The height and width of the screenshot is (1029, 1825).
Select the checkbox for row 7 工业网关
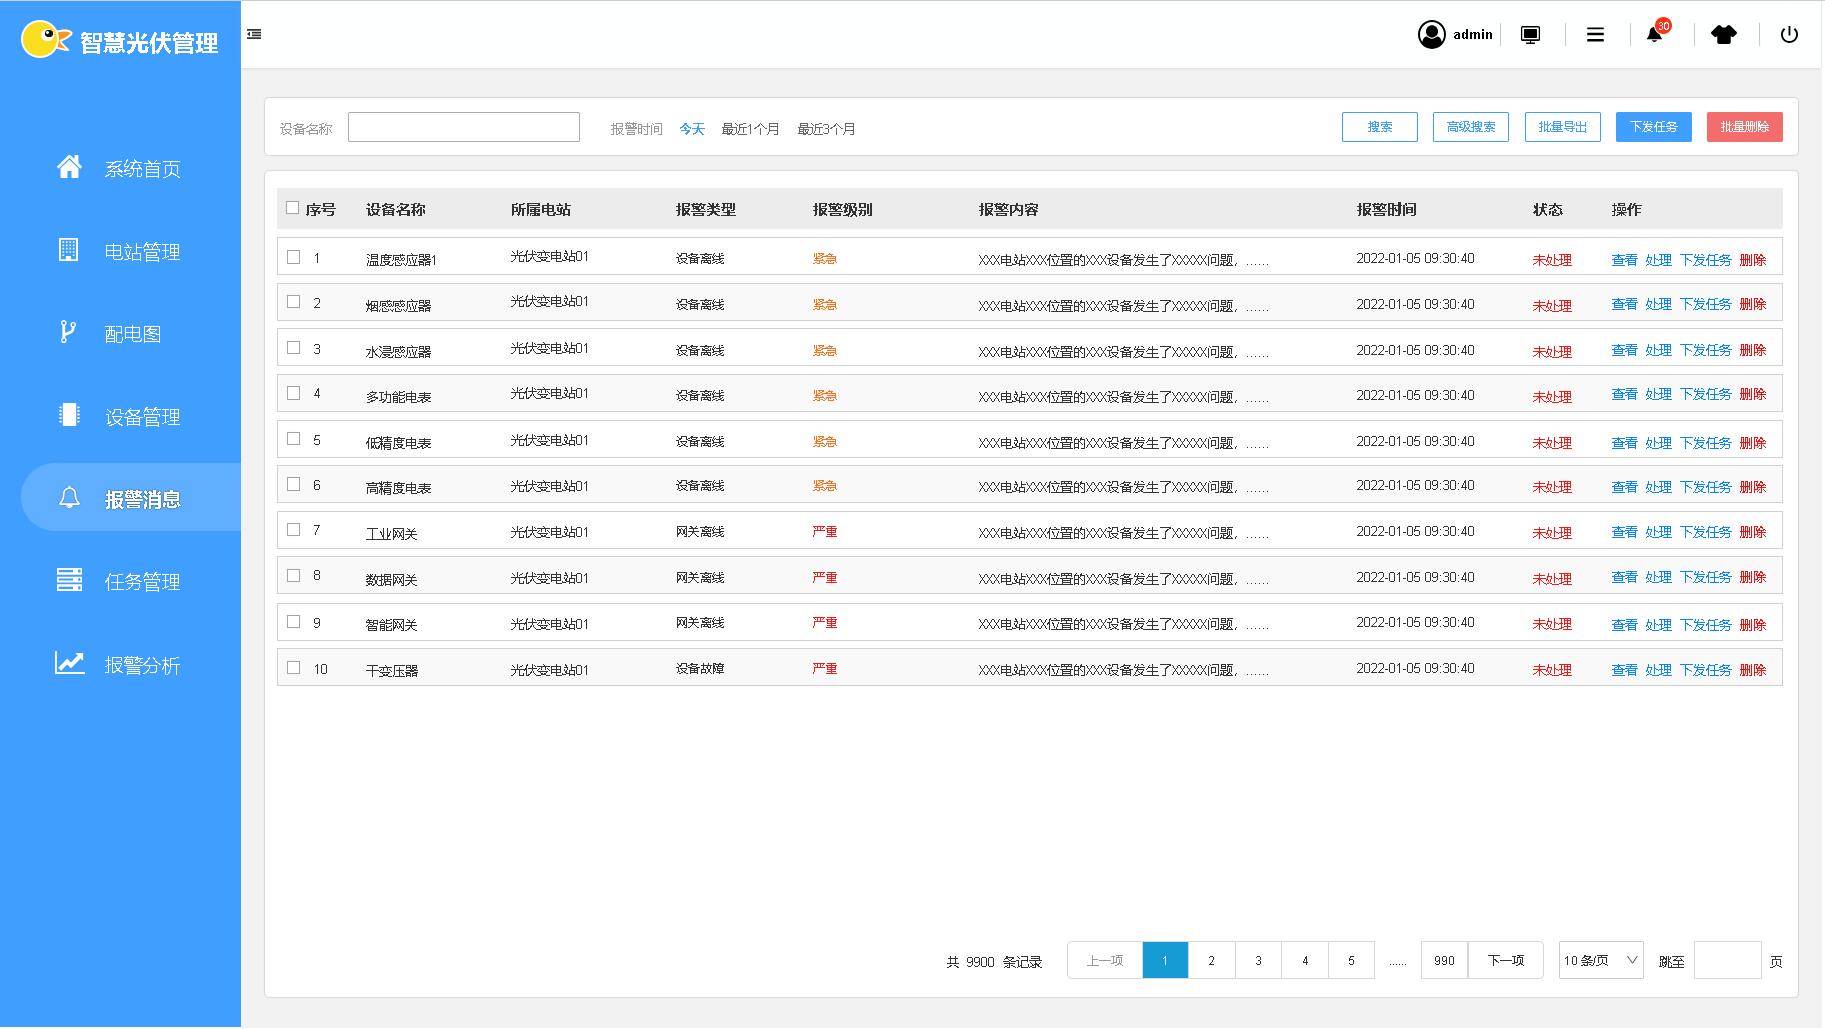[x=293, y=530]
